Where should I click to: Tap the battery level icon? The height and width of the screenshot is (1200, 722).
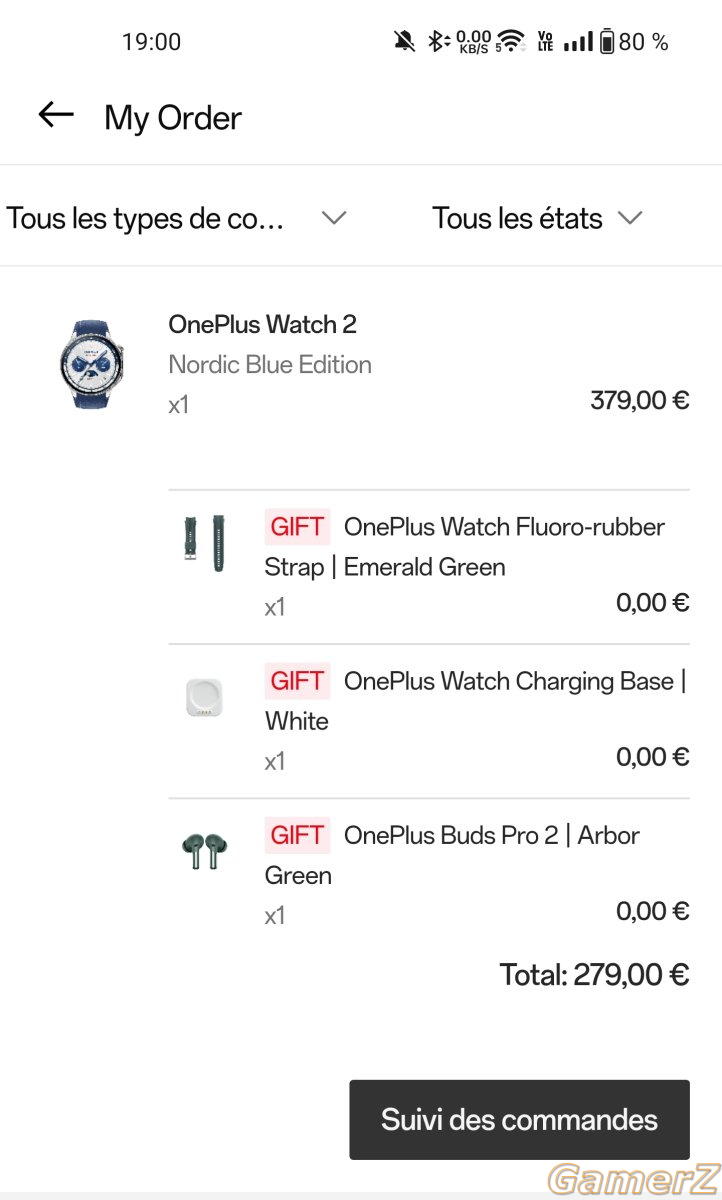click(x=607, y=41)
